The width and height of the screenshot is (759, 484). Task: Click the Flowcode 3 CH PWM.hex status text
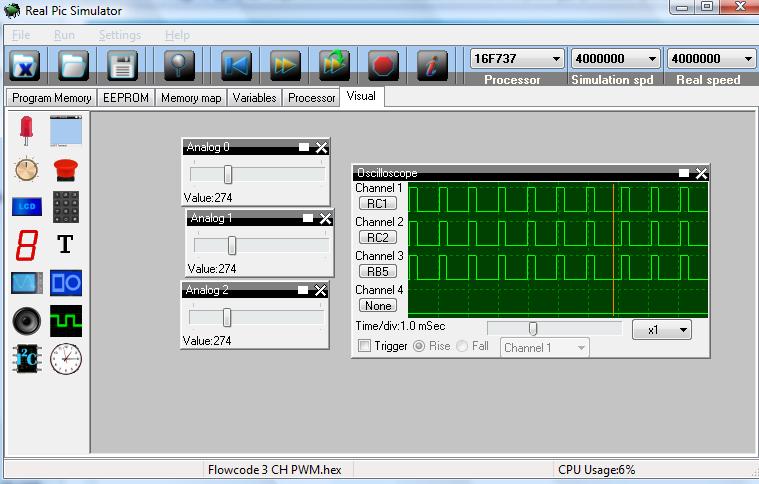click(274, 469)
